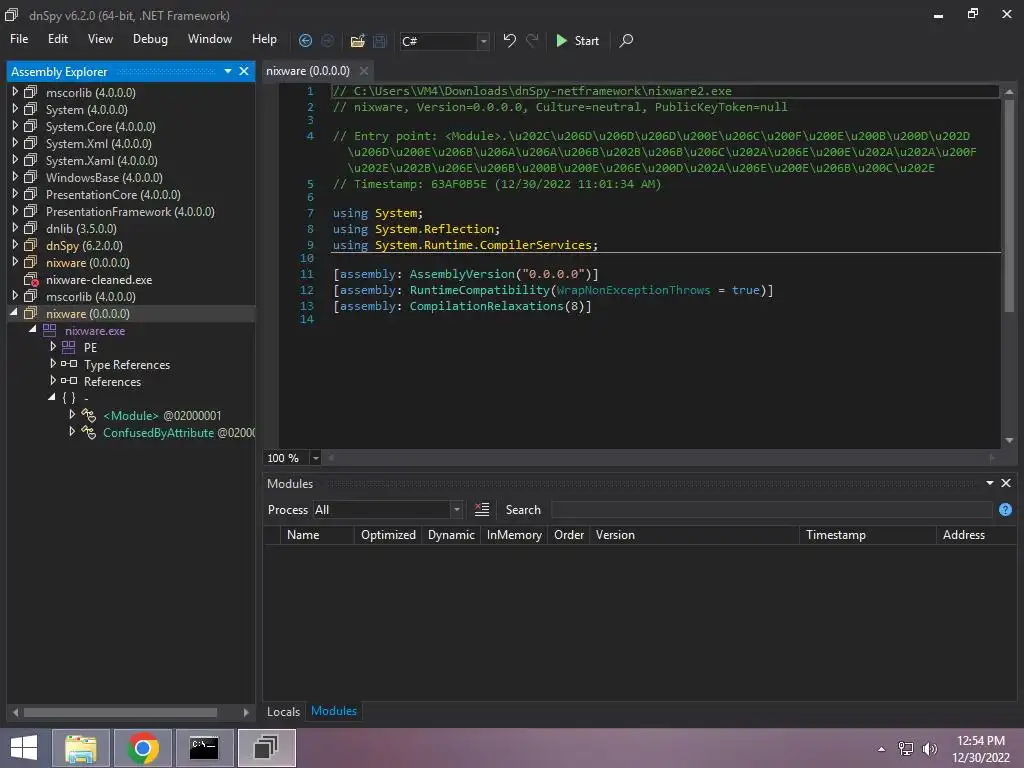Open the Edit menu

point(57,39)
